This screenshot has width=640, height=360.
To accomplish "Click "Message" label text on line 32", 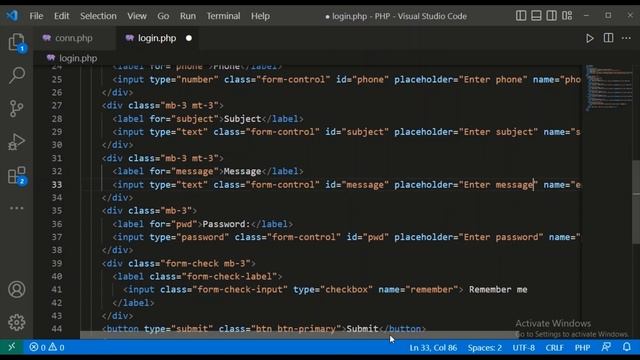I will point(242,171).
